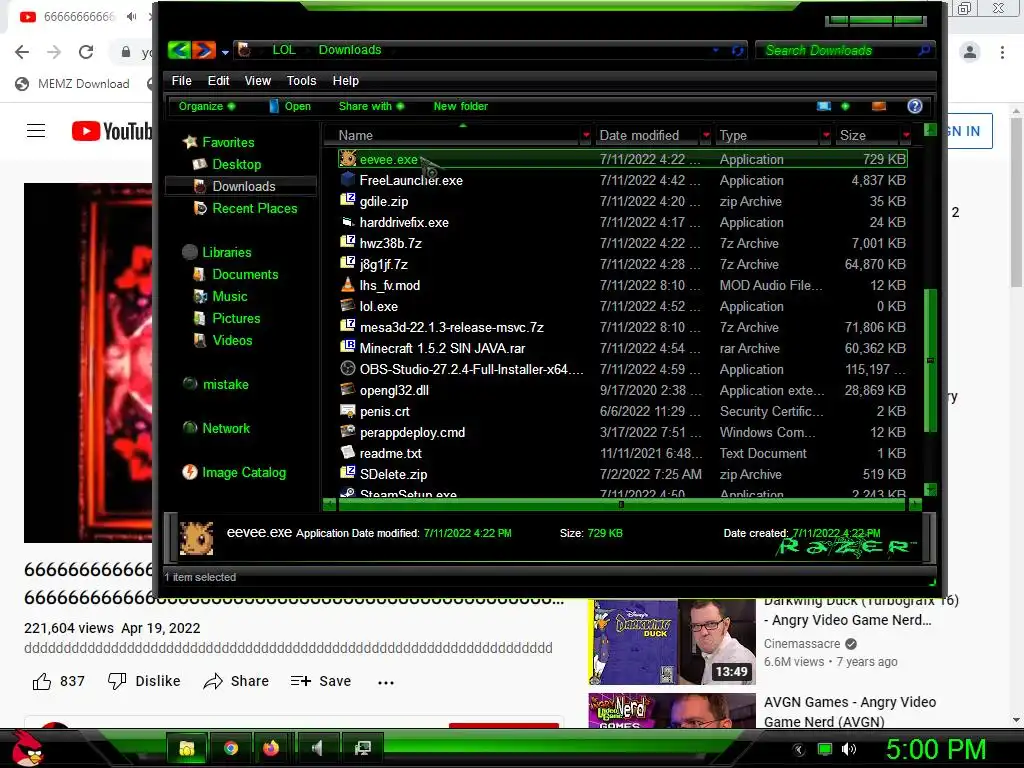
Task: Click the Angry Birds start button
Action: [27, 749]
